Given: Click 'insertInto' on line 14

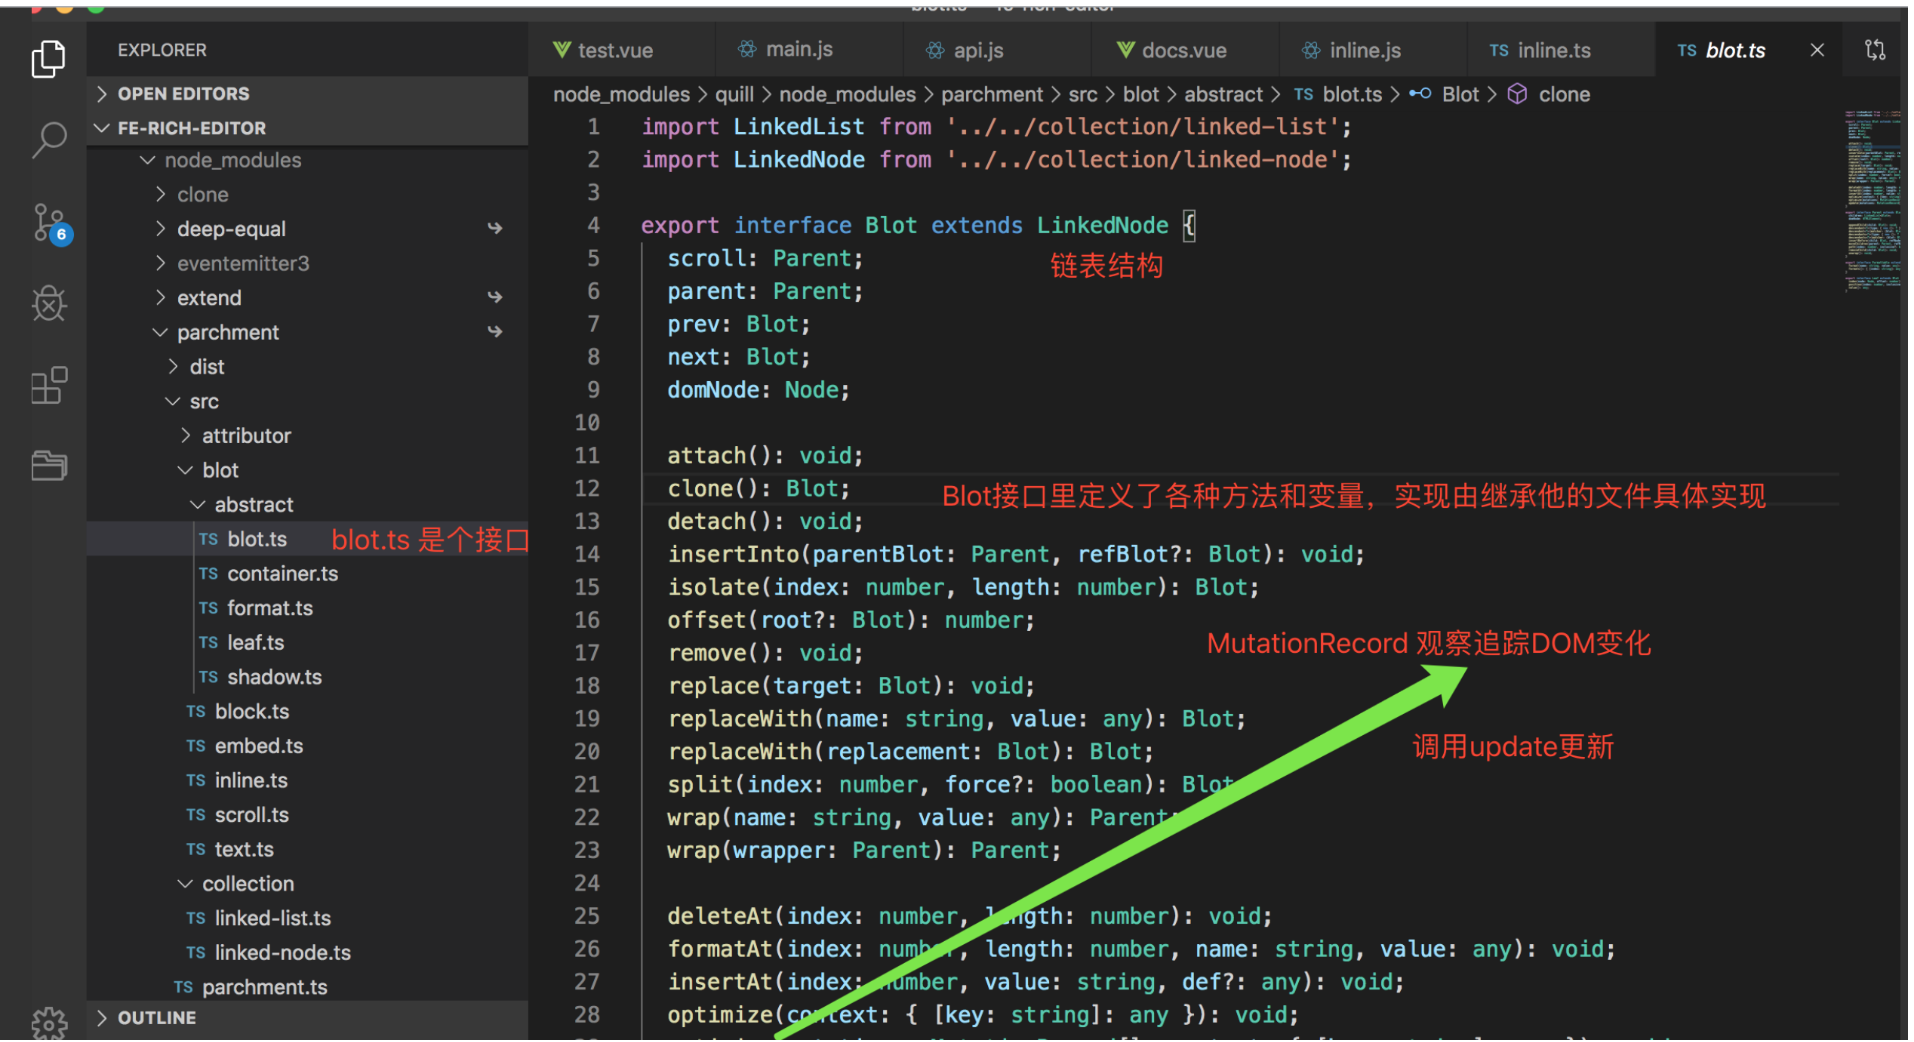Looking at the screenshot, I should (x=734, y=555).
